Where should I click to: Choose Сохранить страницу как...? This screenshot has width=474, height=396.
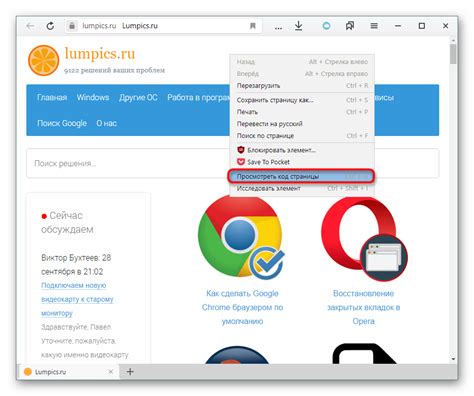(x=302, y=100)
